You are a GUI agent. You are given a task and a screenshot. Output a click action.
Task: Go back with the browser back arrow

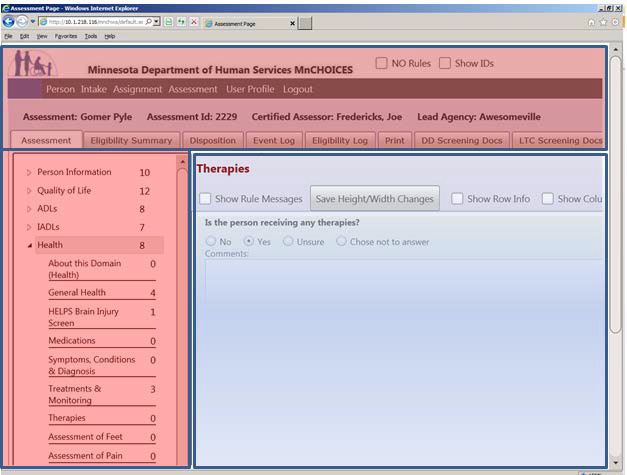point(8,22)
